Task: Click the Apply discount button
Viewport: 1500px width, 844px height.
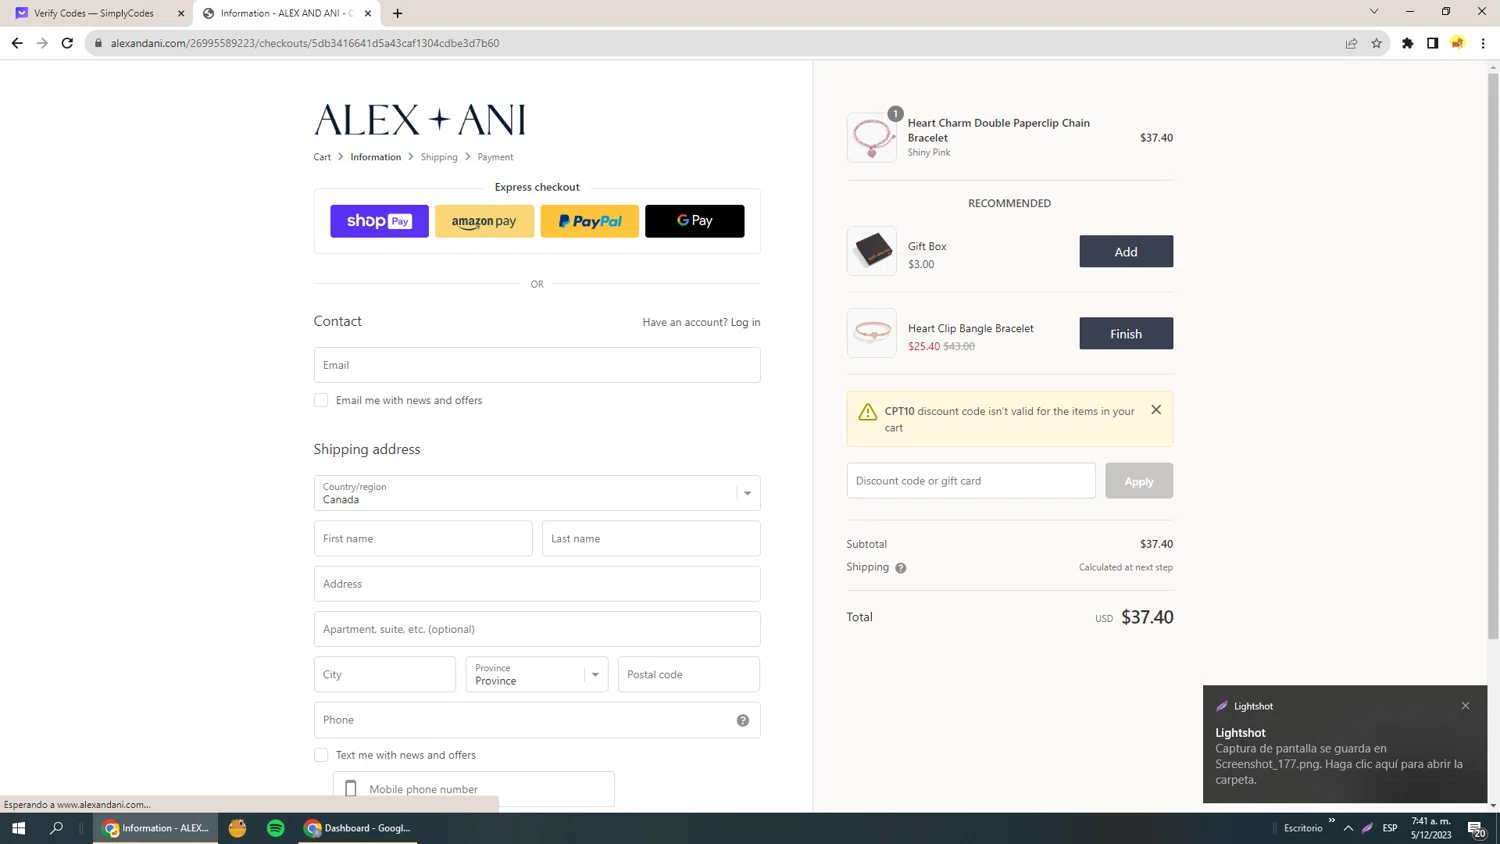Action: click(x=1139, y=481)
